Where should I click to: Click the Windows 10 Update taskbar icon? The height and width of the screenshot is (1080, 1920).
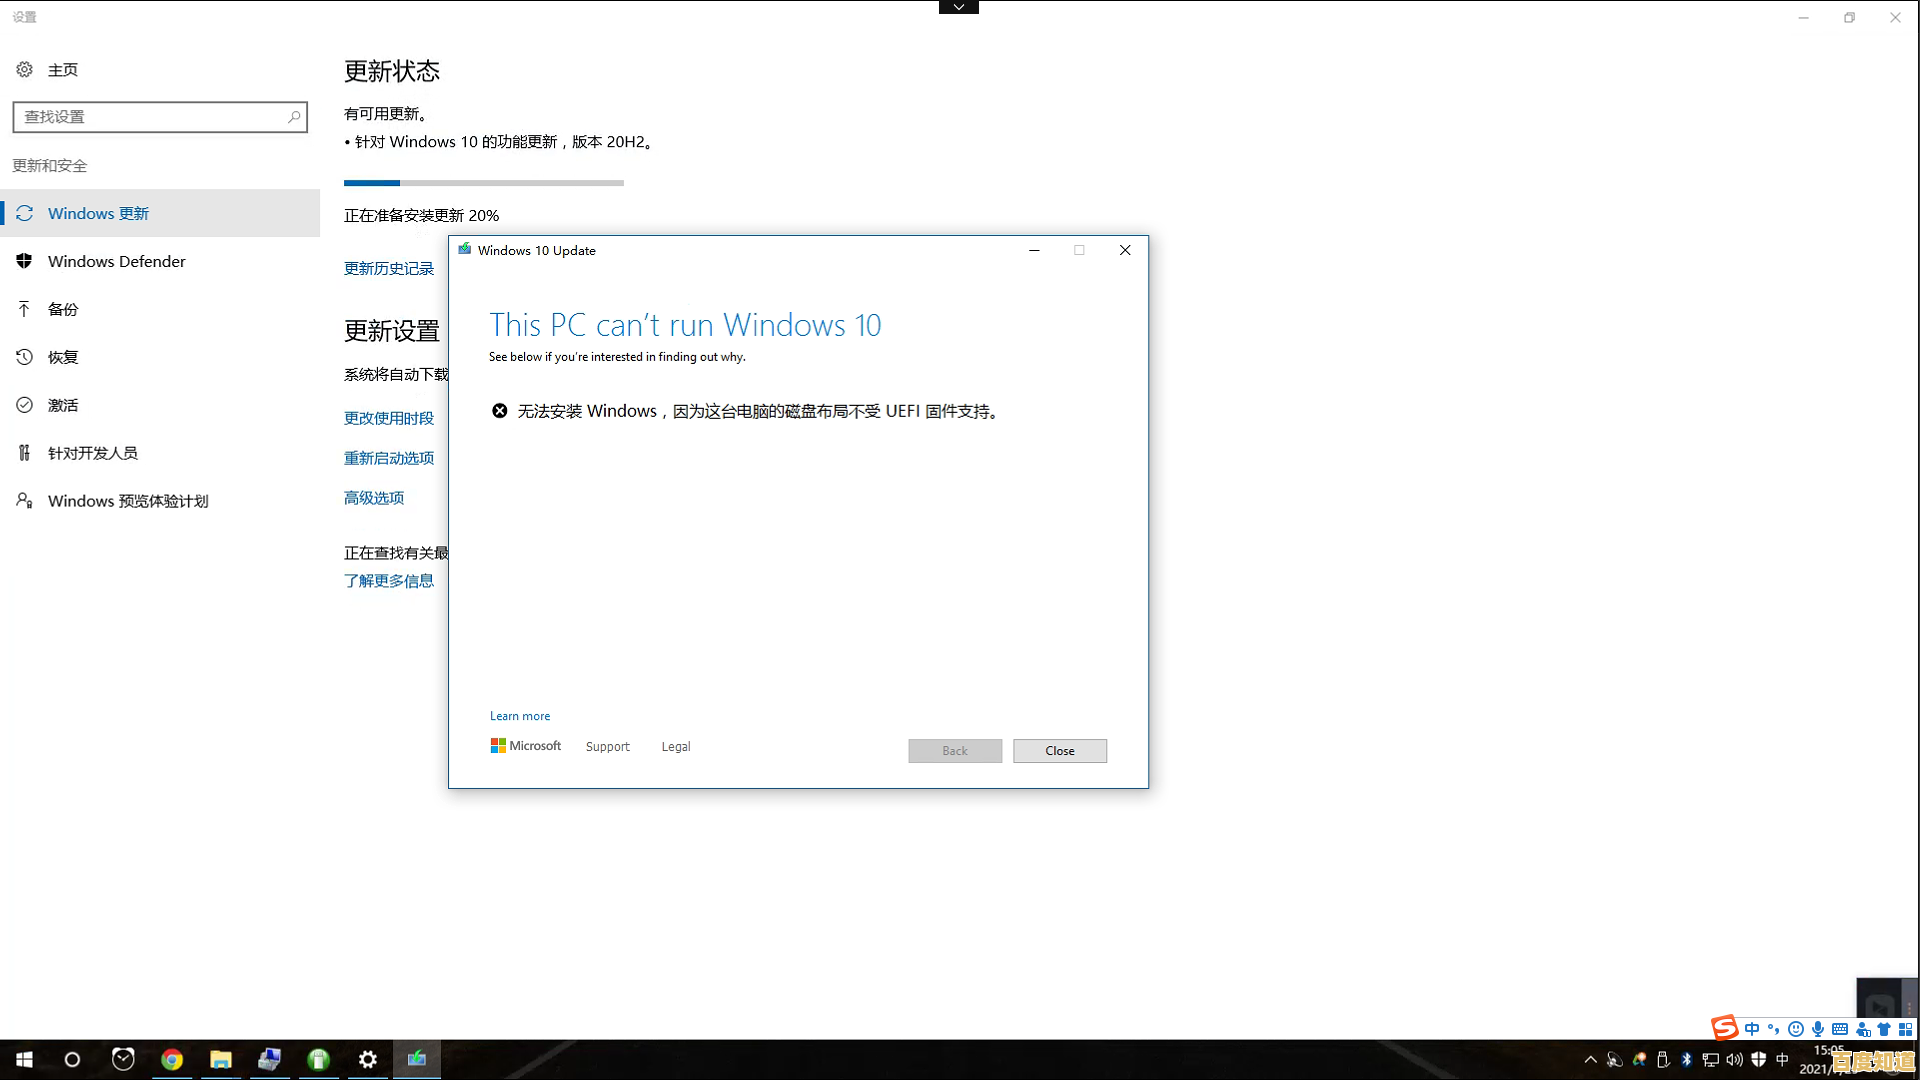pos(417,1059)
